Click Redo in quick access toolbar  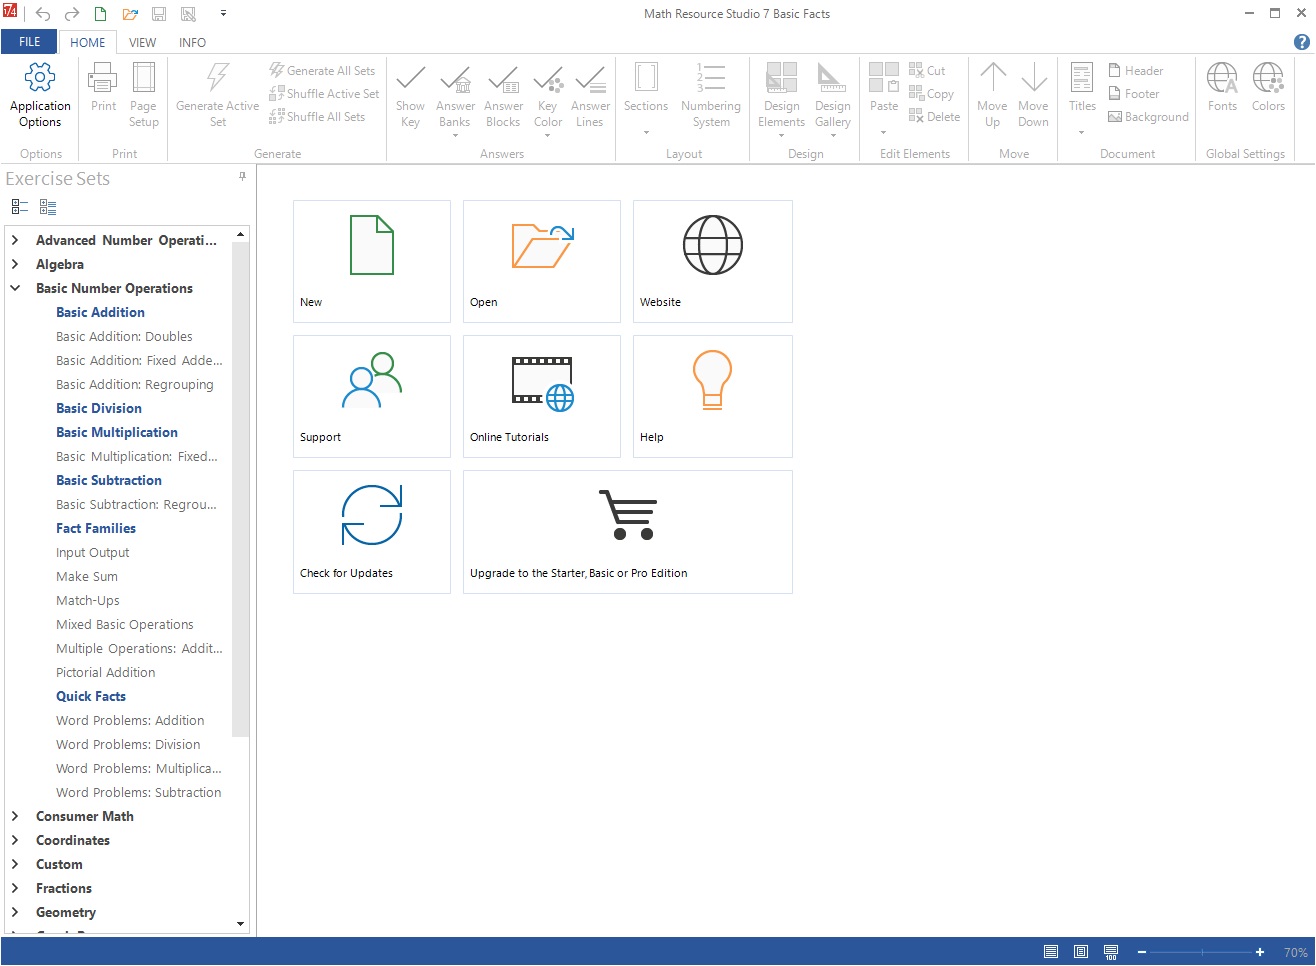pyautogui.click(x=71, y=14)
